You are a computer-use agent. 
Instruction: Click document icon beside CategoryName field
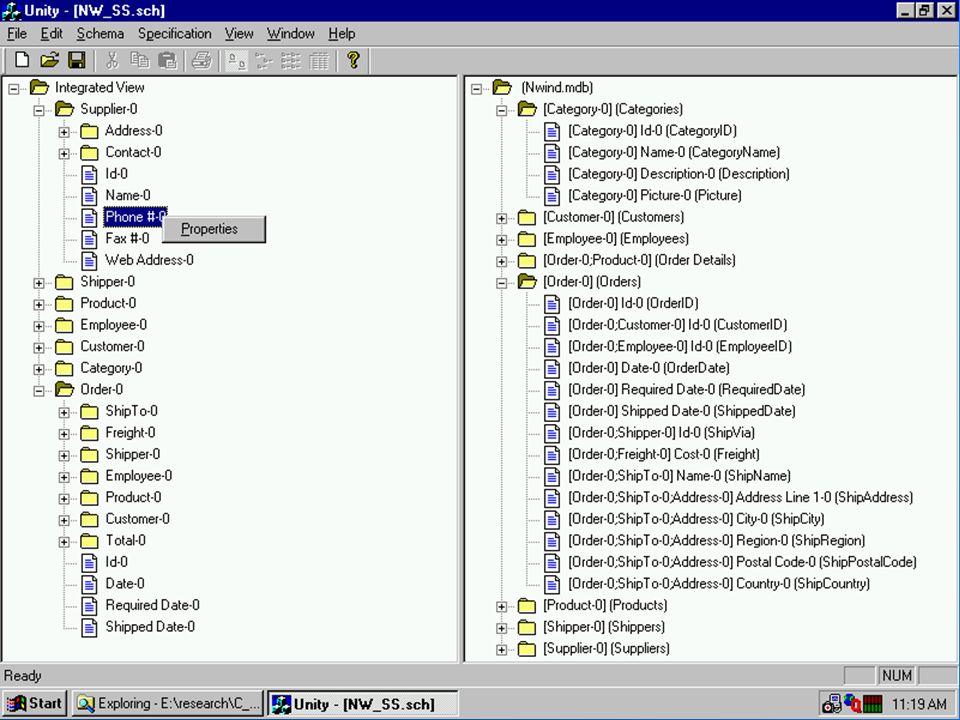(x=552, y=152)
